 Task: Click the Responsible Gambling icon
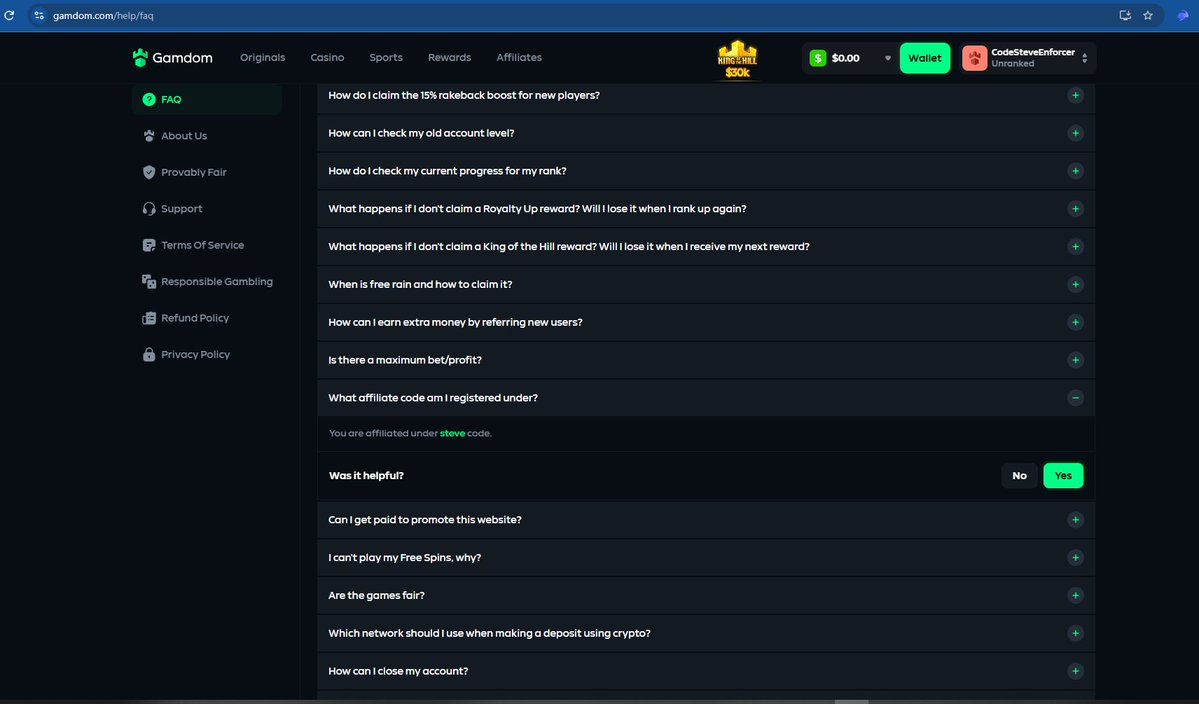pos(149,281)
